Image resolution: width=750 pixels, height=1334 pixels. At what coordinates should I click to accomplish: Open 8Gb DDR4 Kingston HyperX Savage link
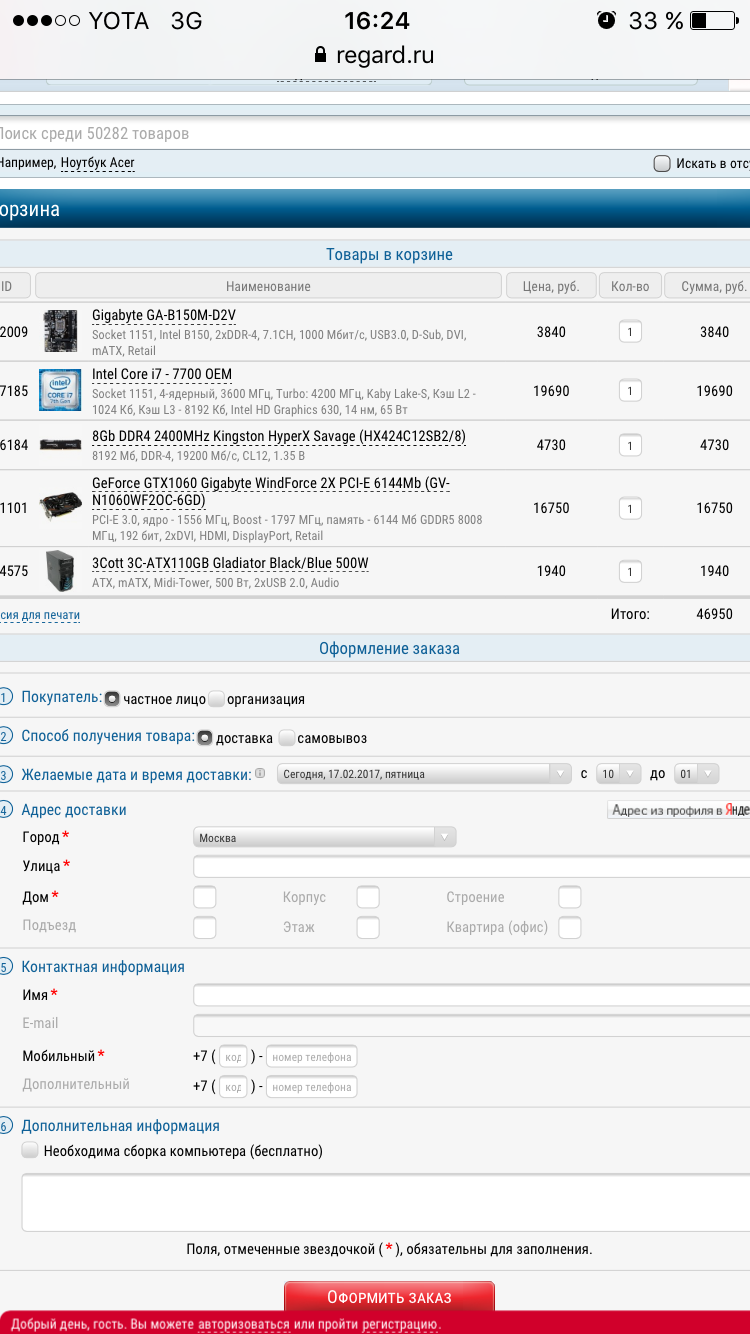coord(279,436)
